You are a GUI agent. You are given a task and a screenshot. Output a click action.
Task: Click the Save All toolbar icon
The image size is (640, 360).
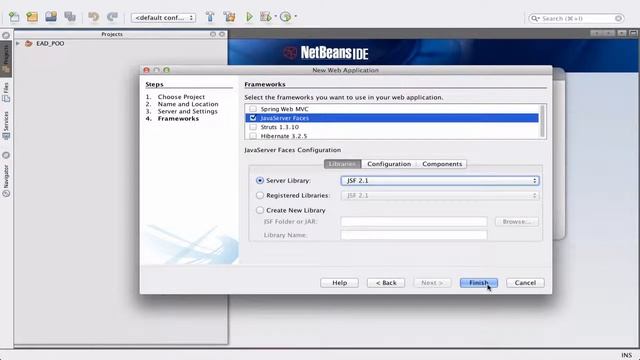point(70,17)
